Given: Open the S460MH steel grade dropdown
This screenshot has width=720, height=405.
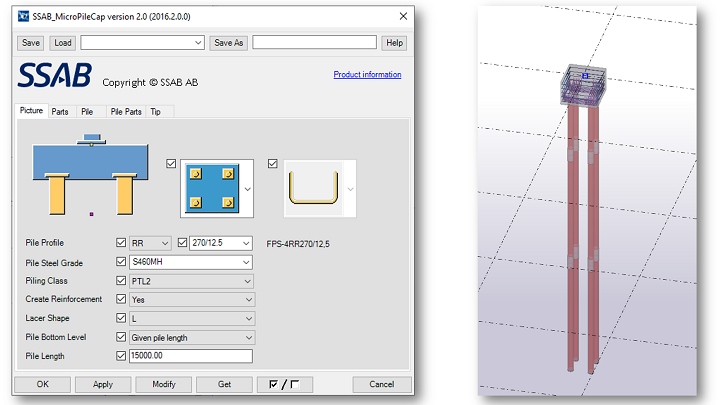Looking at the screenshot, I should coord(191,262).
